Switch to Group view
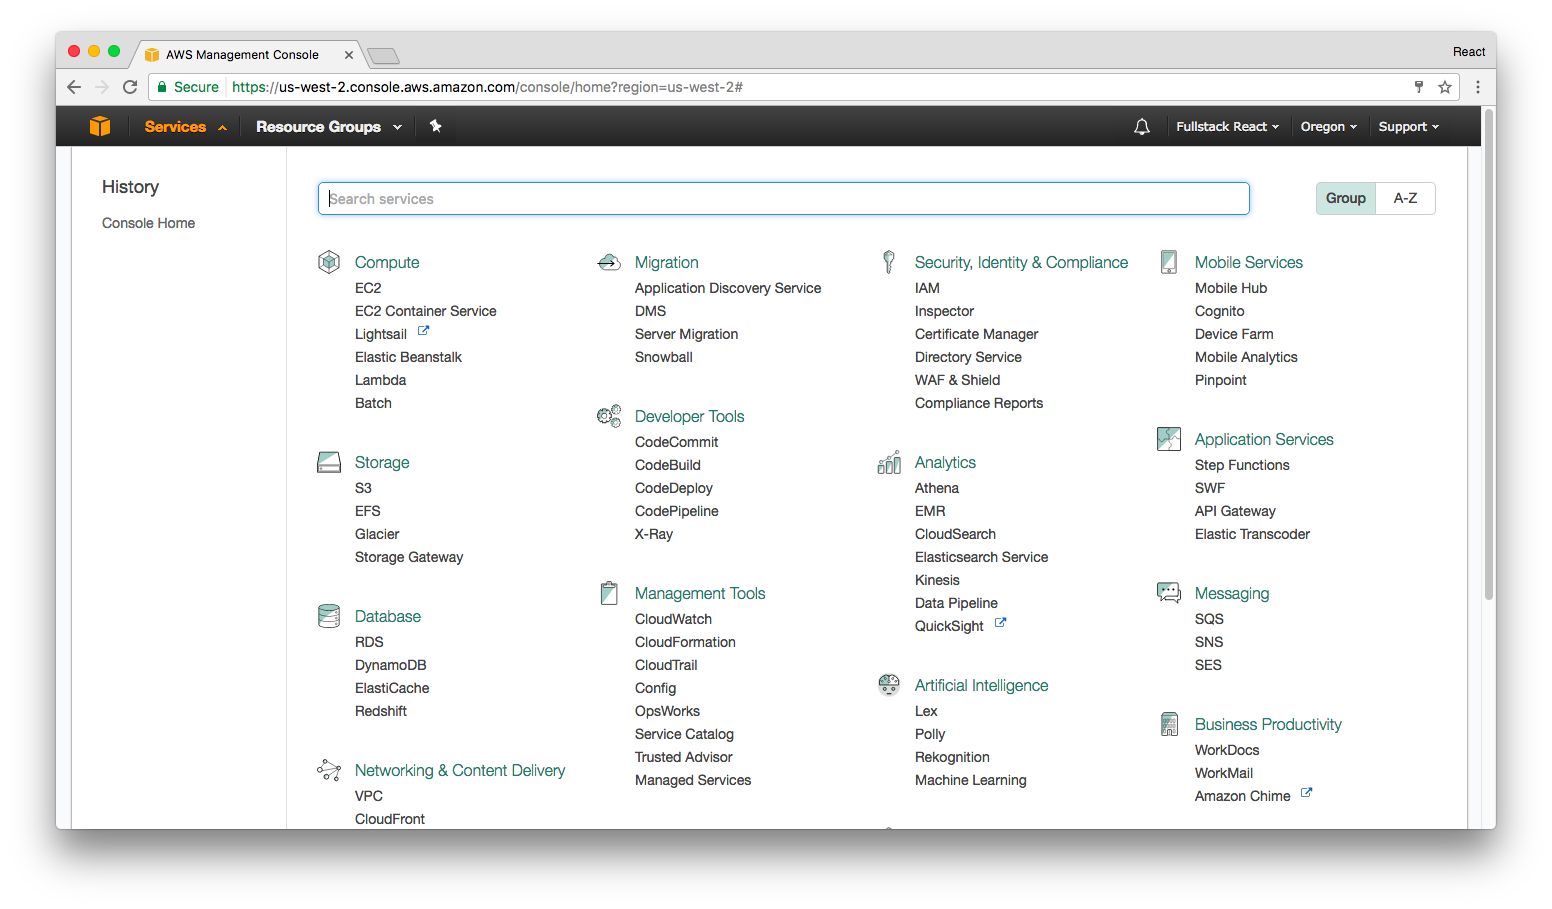 (x=1346, y=198)
